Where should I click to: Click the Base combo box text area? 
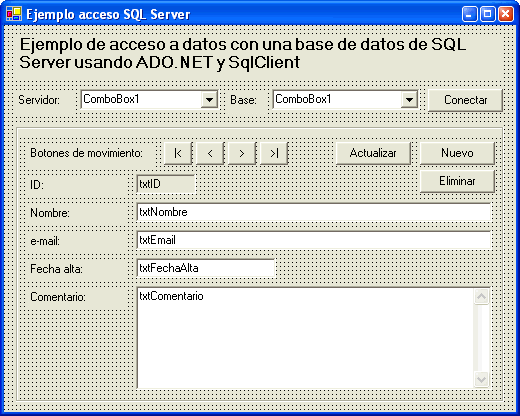click(337, 99)
